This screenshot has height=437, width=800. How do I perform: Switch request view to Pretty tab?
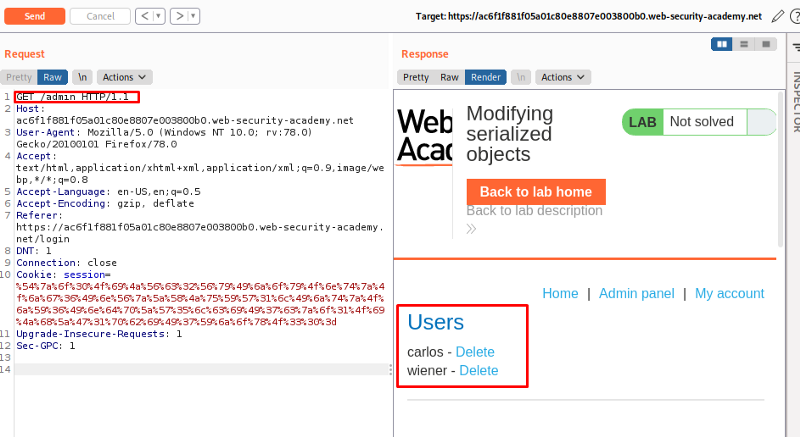click(x=18, y=77)
